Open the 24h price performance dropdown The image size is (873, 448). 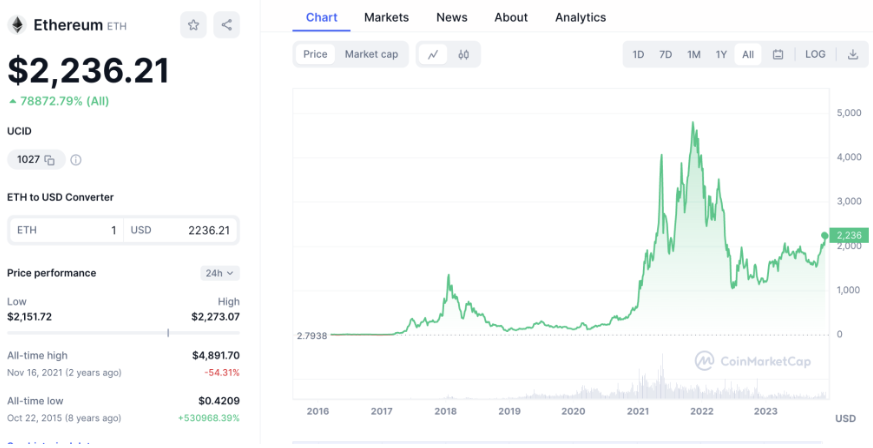pyautogui.click(x=219, y=273)
